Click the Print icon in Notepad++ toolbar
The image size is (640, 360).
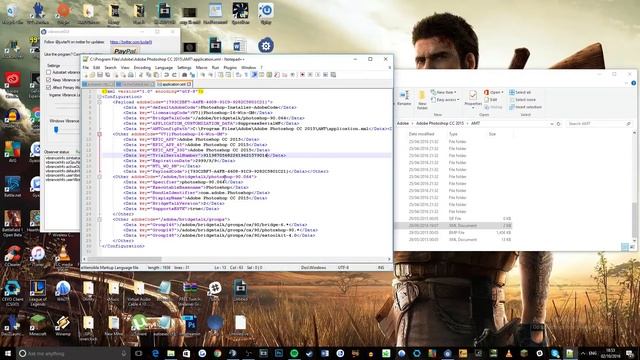(x=131, y=75)
